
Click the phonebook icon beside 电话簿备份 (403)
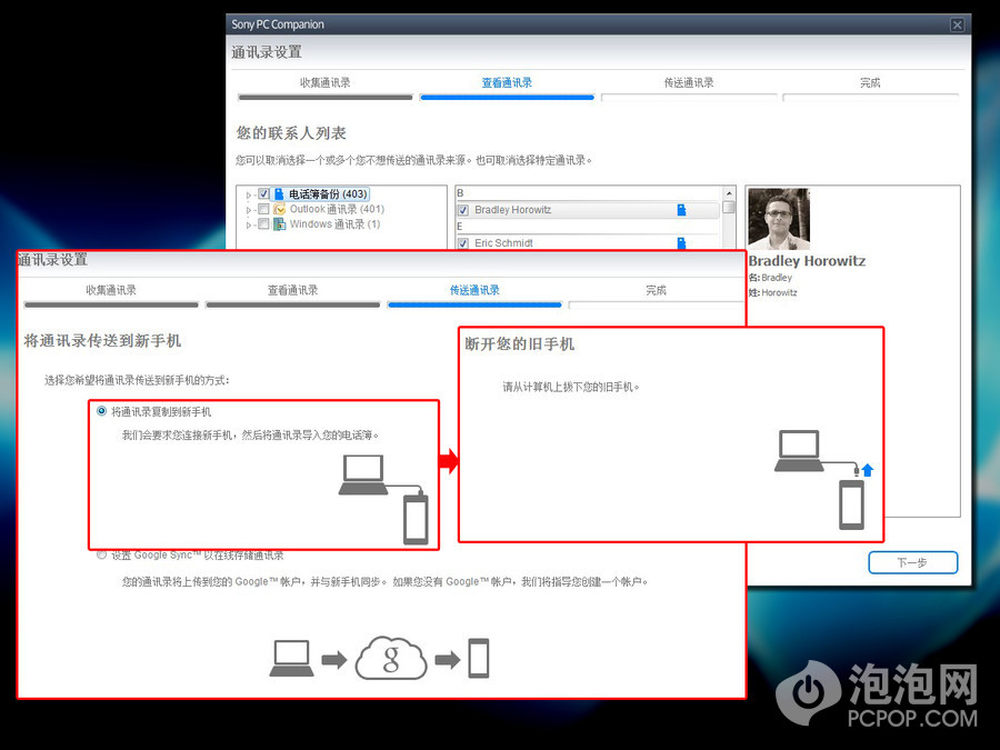click(x=279, y=194)
